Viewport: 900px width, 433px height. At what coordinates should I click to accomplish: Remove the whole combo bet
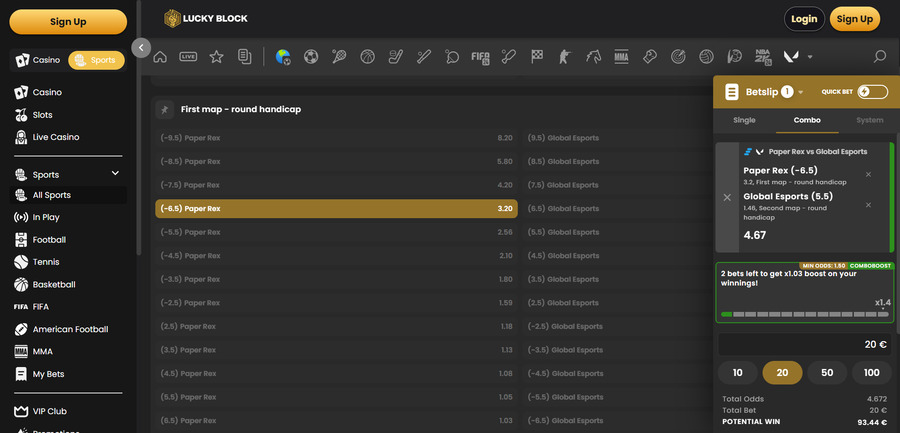[x=727, y=197]
